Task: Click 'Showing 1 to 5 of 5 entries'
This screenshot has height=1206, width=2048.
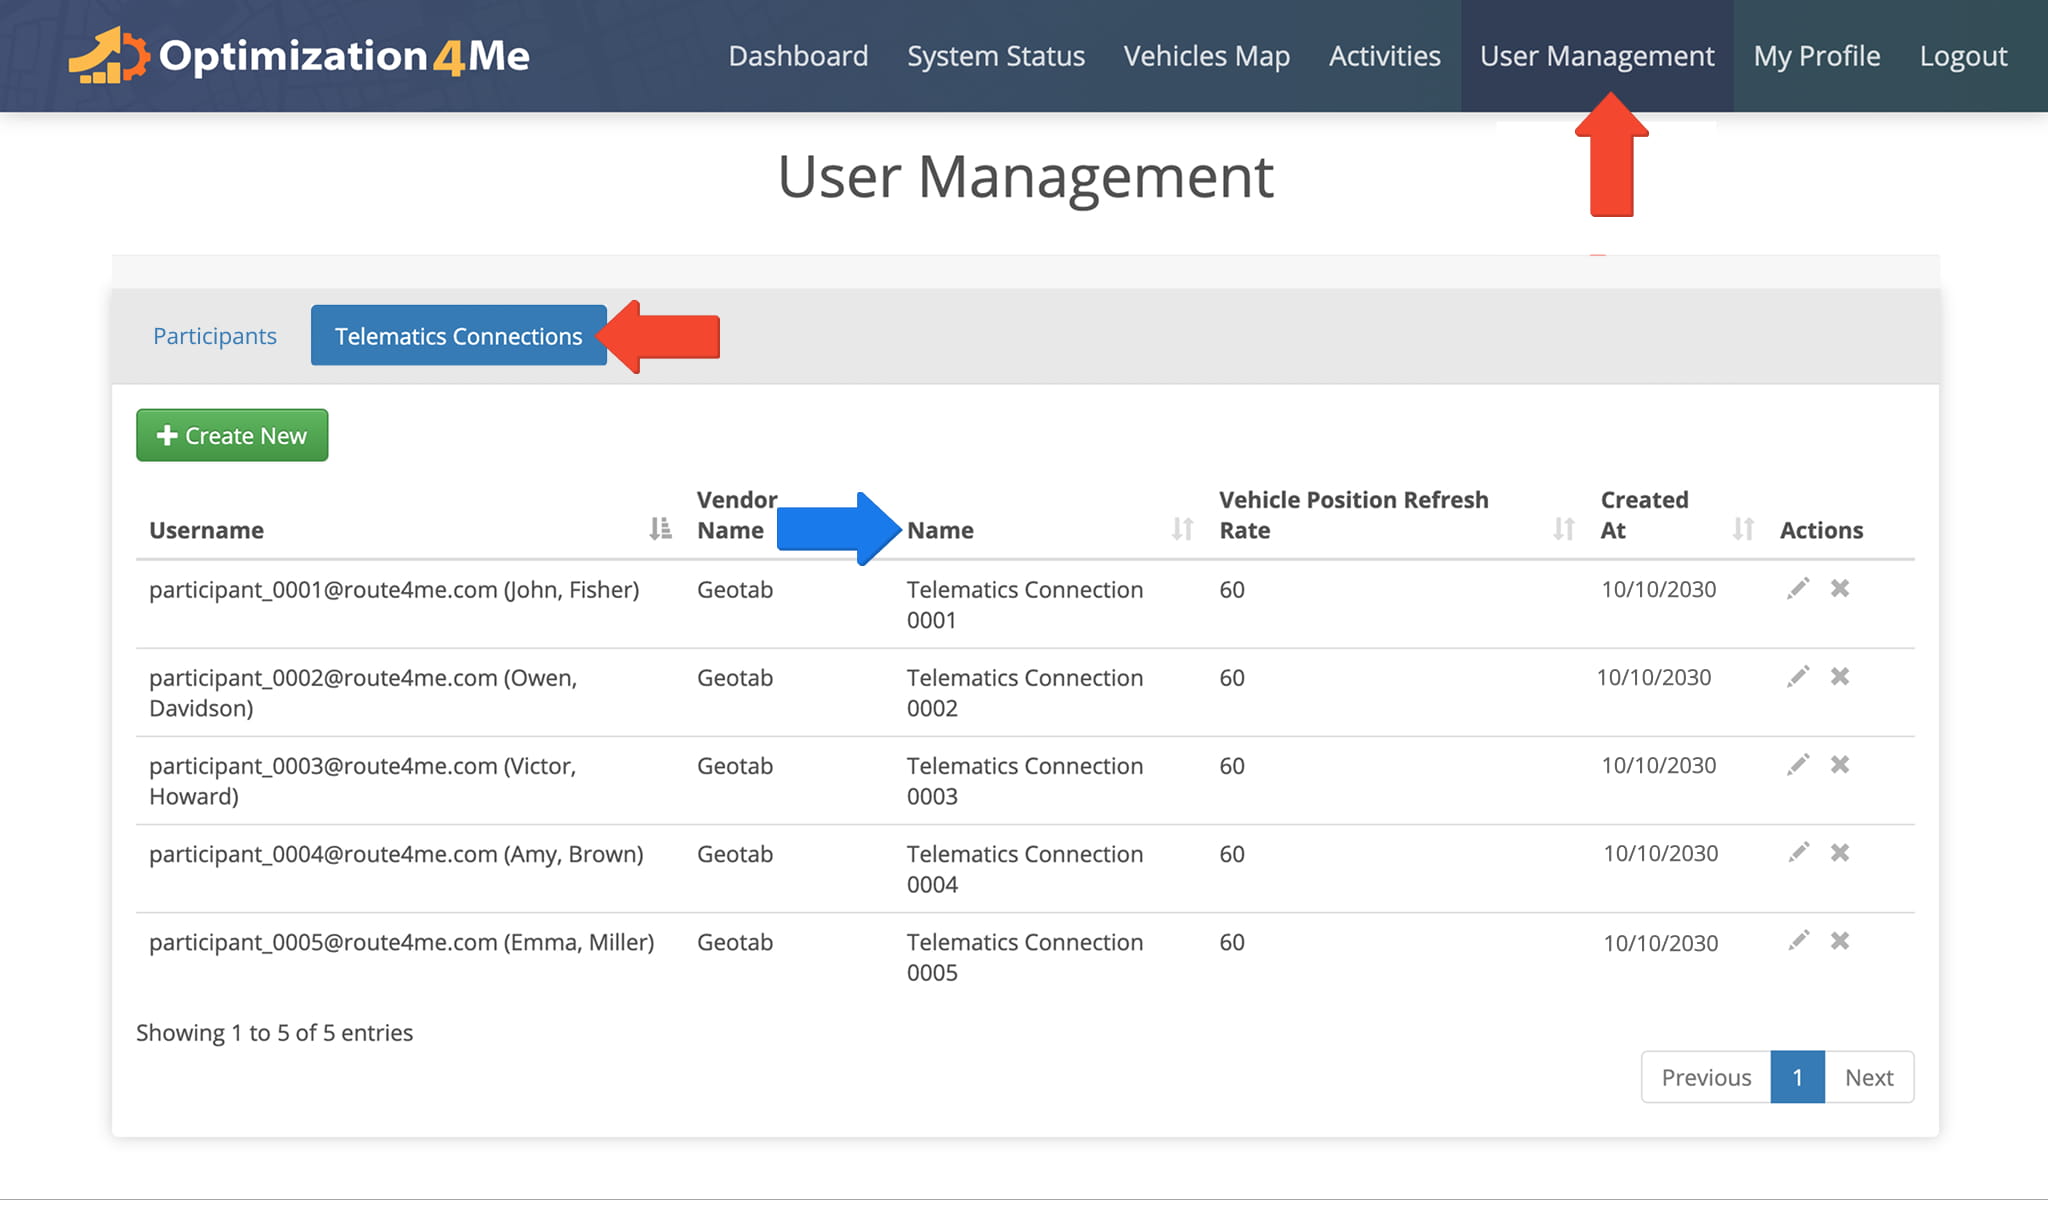Action: pyautogui.click(x=274, y=1033)
